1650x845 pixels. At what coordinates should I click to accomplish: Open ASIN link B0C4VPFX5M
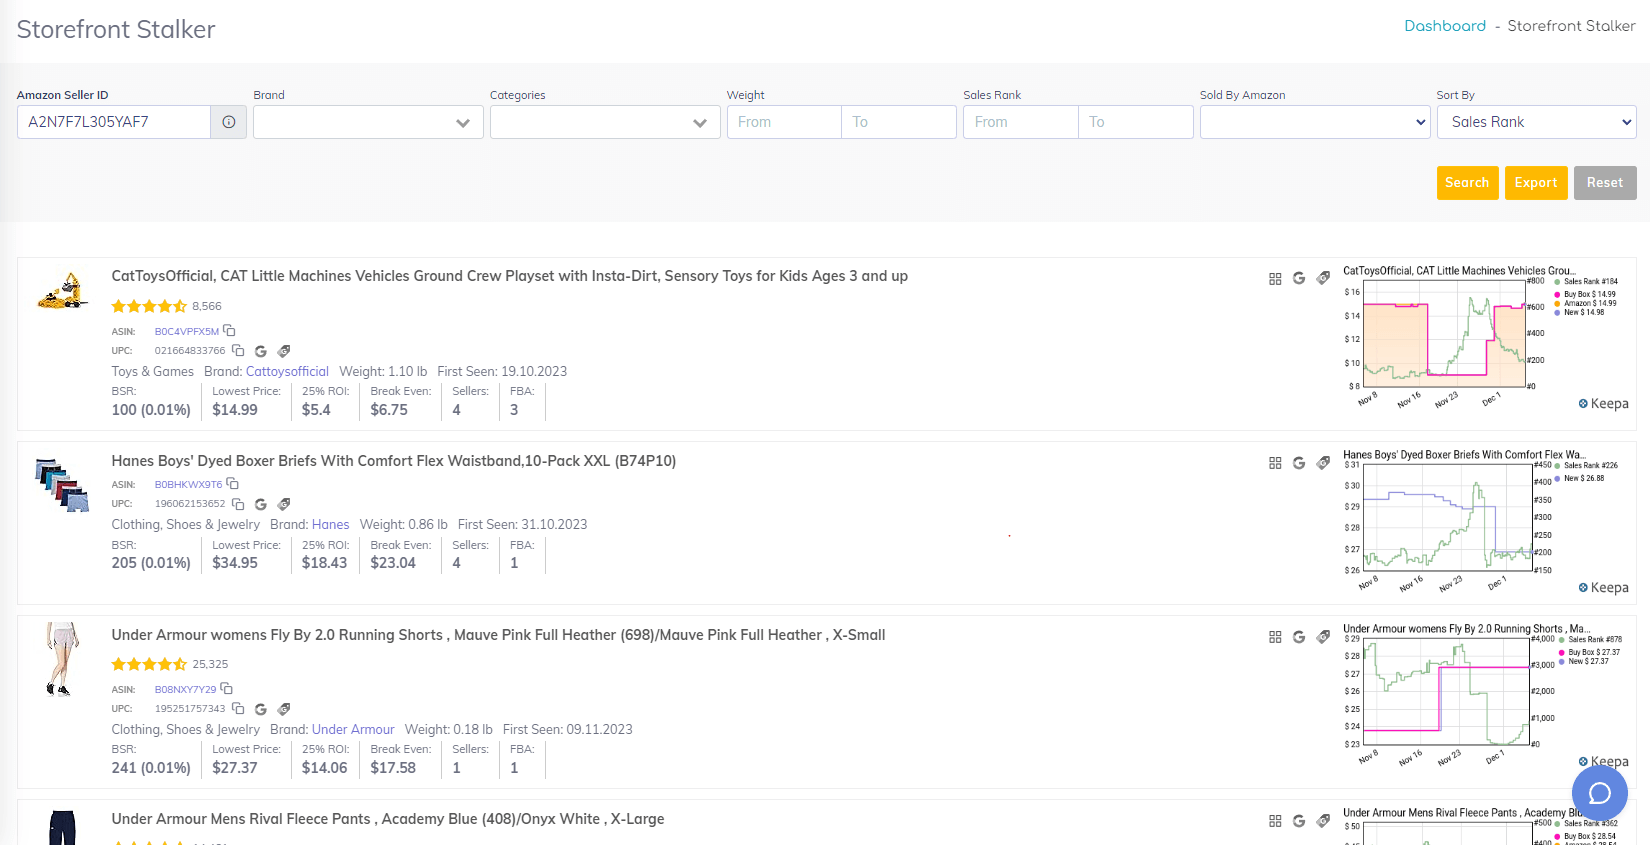[x=186, y=331]
